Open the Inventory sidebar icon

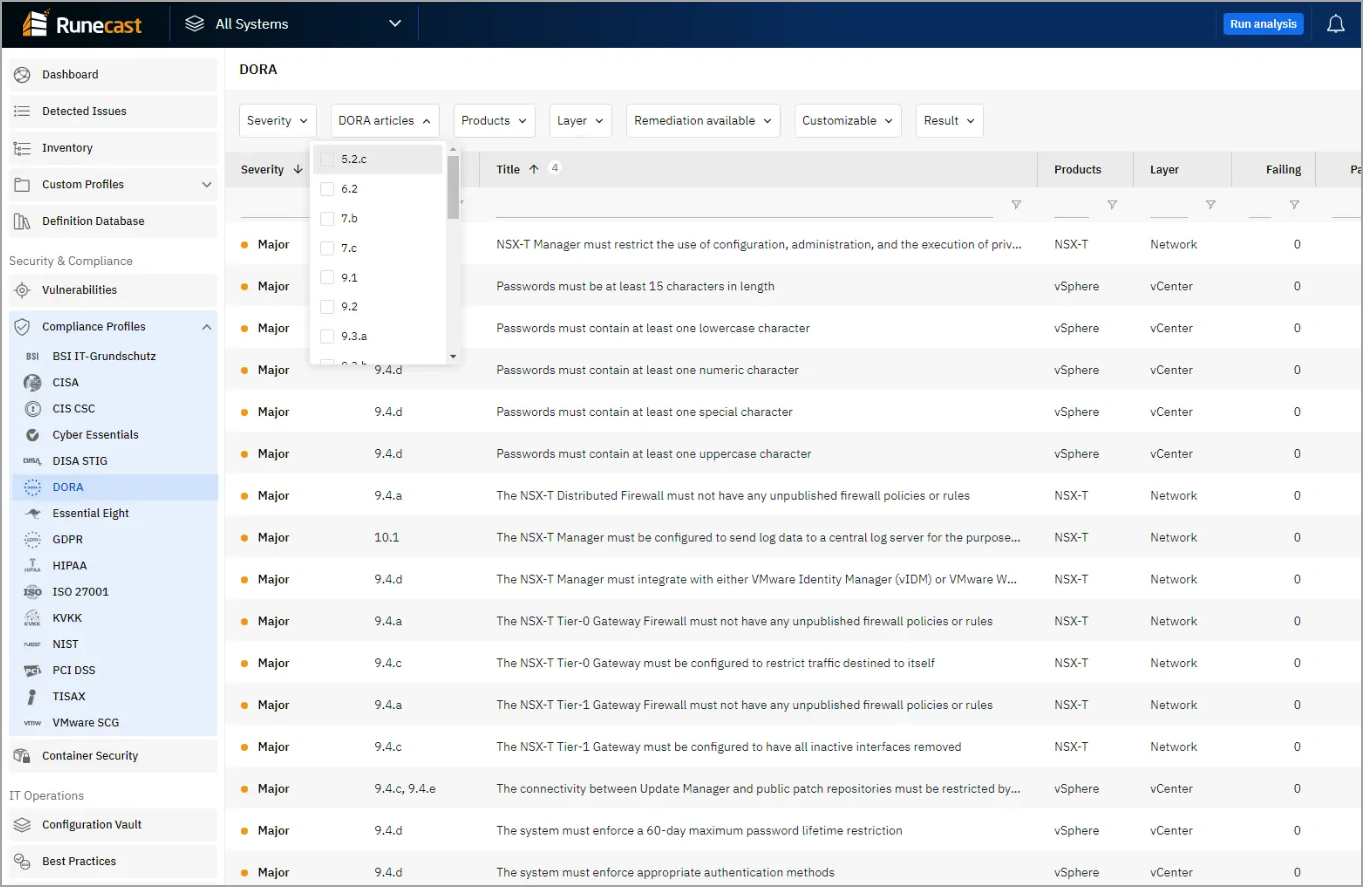tap(22, 148)
